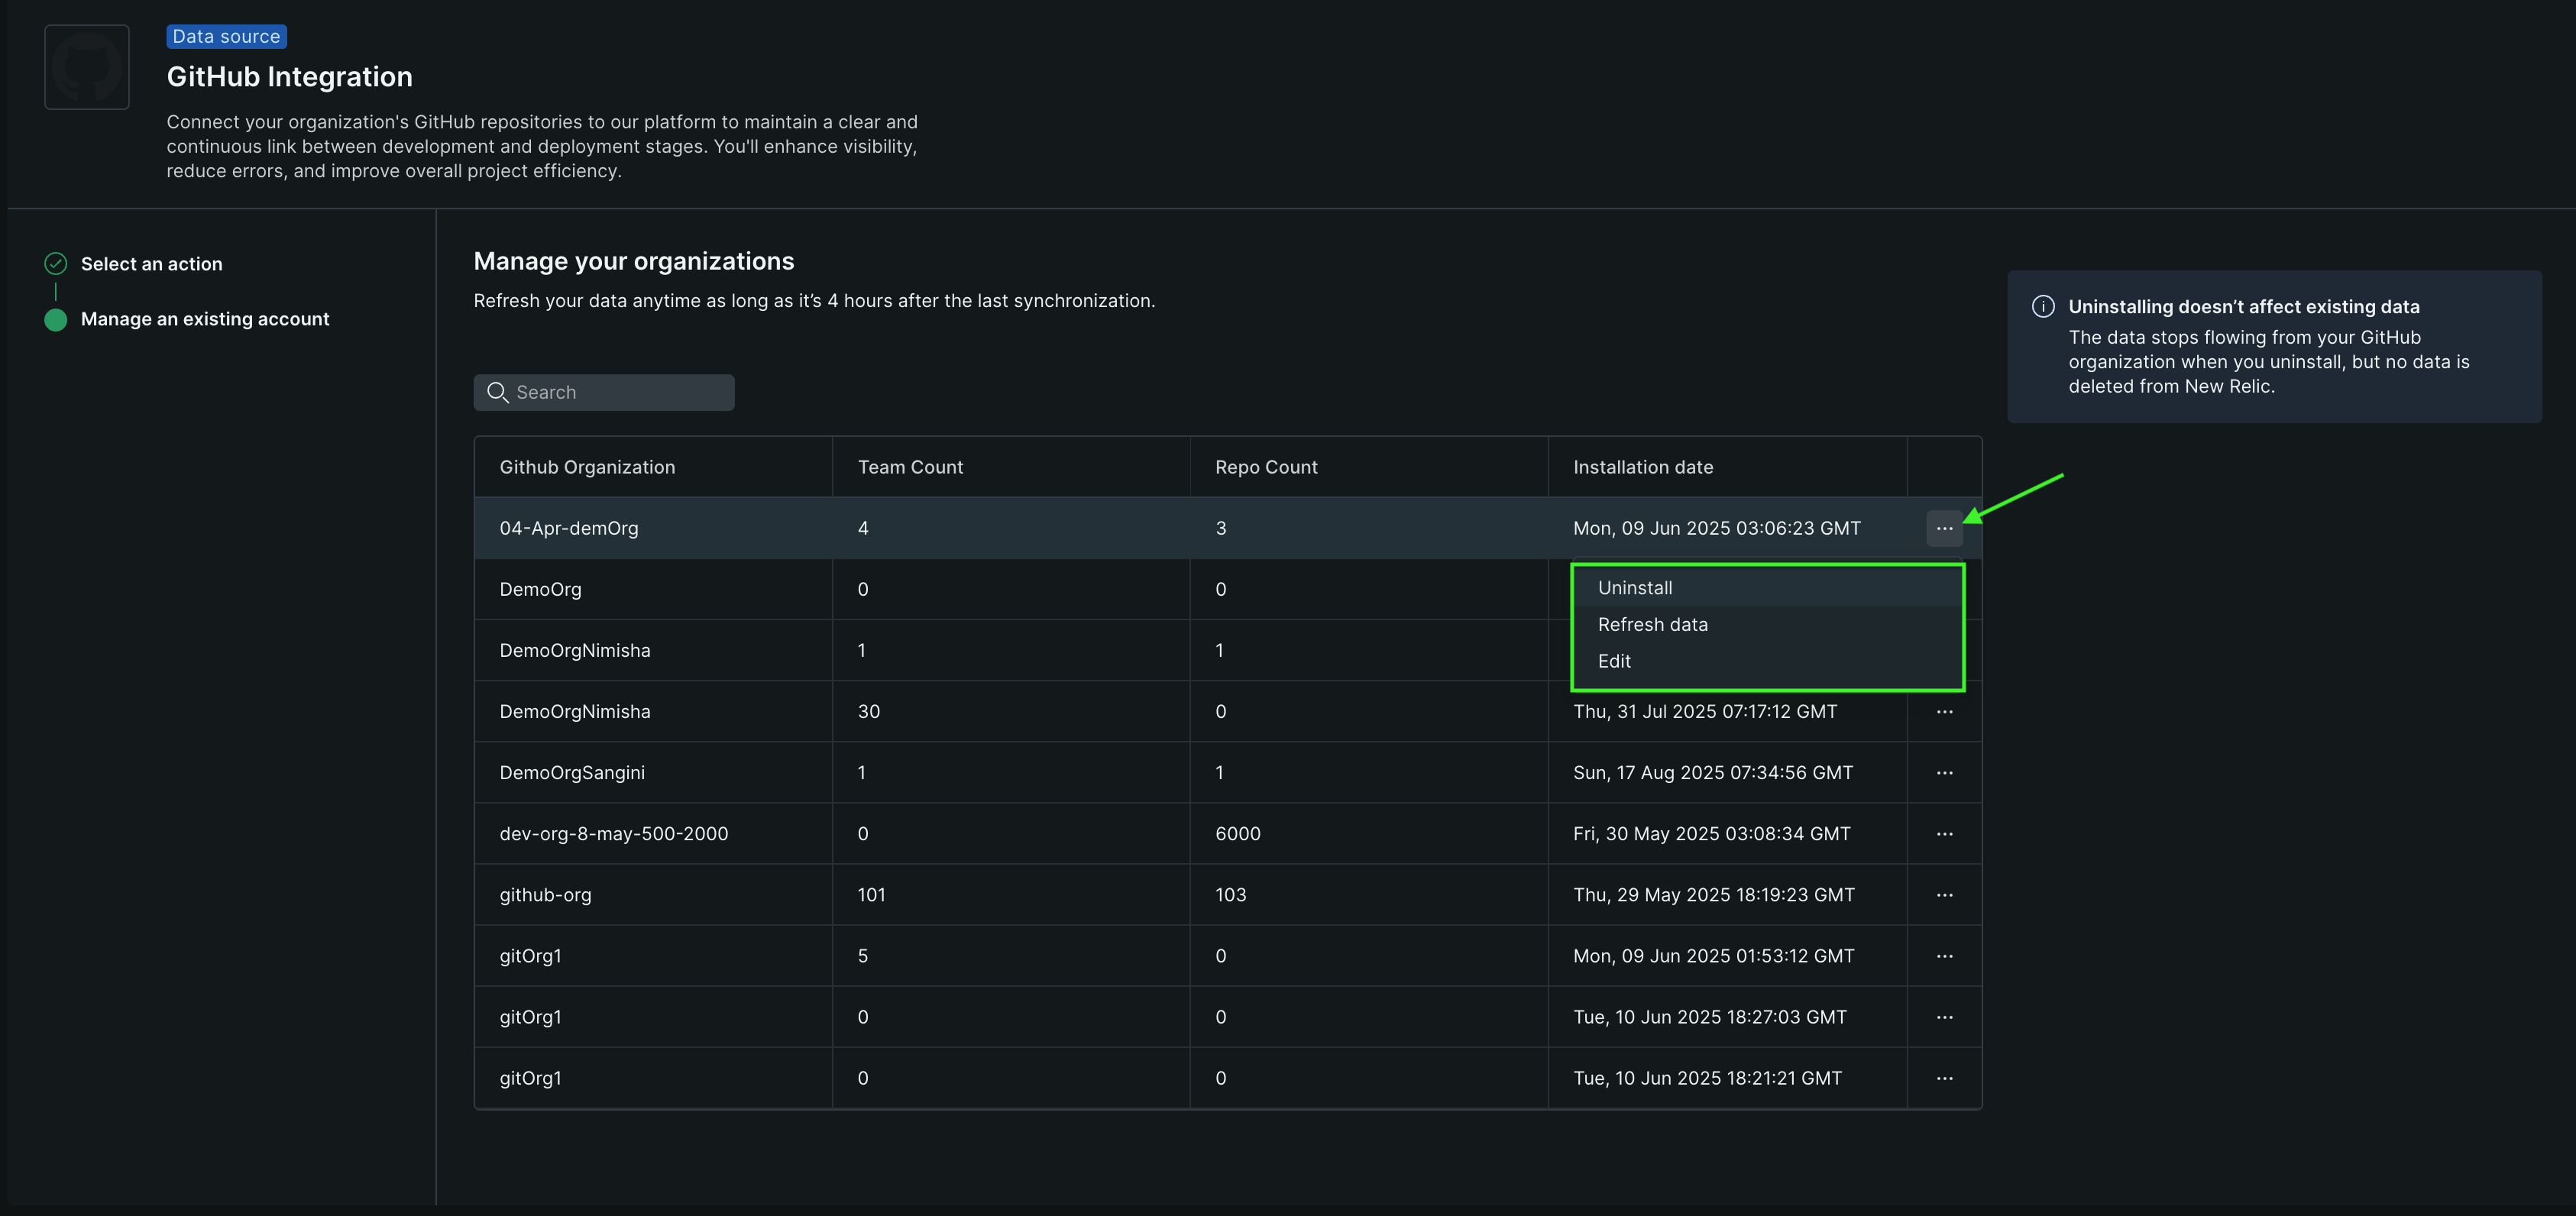The image size is (2576, 1216).
Task: Open the kebab dropdown for the 30-team DemoOrgNimisha row
Action: 1945,711
